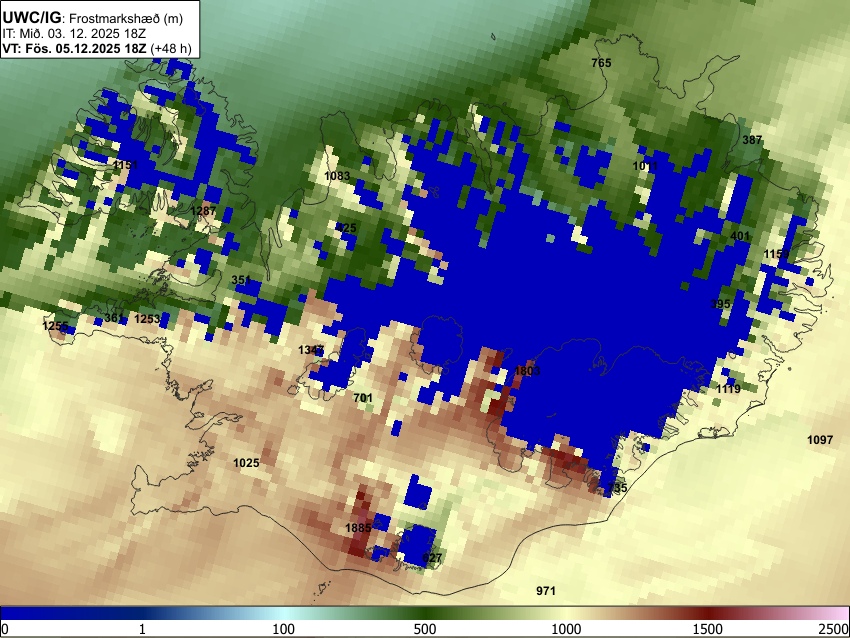Select the 1097 value label
This screenshot has width=850, height=638.
pyautogui.click(x=820, y=440)
